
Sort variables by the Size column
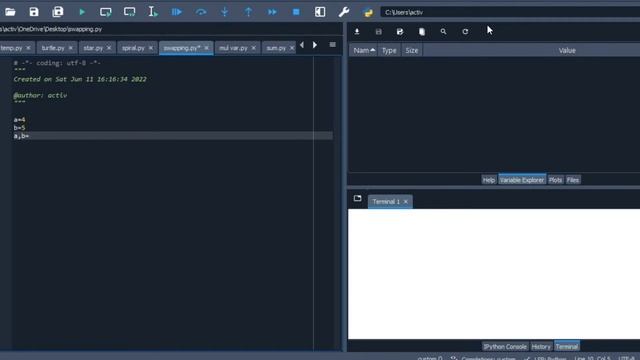[411, 50]
